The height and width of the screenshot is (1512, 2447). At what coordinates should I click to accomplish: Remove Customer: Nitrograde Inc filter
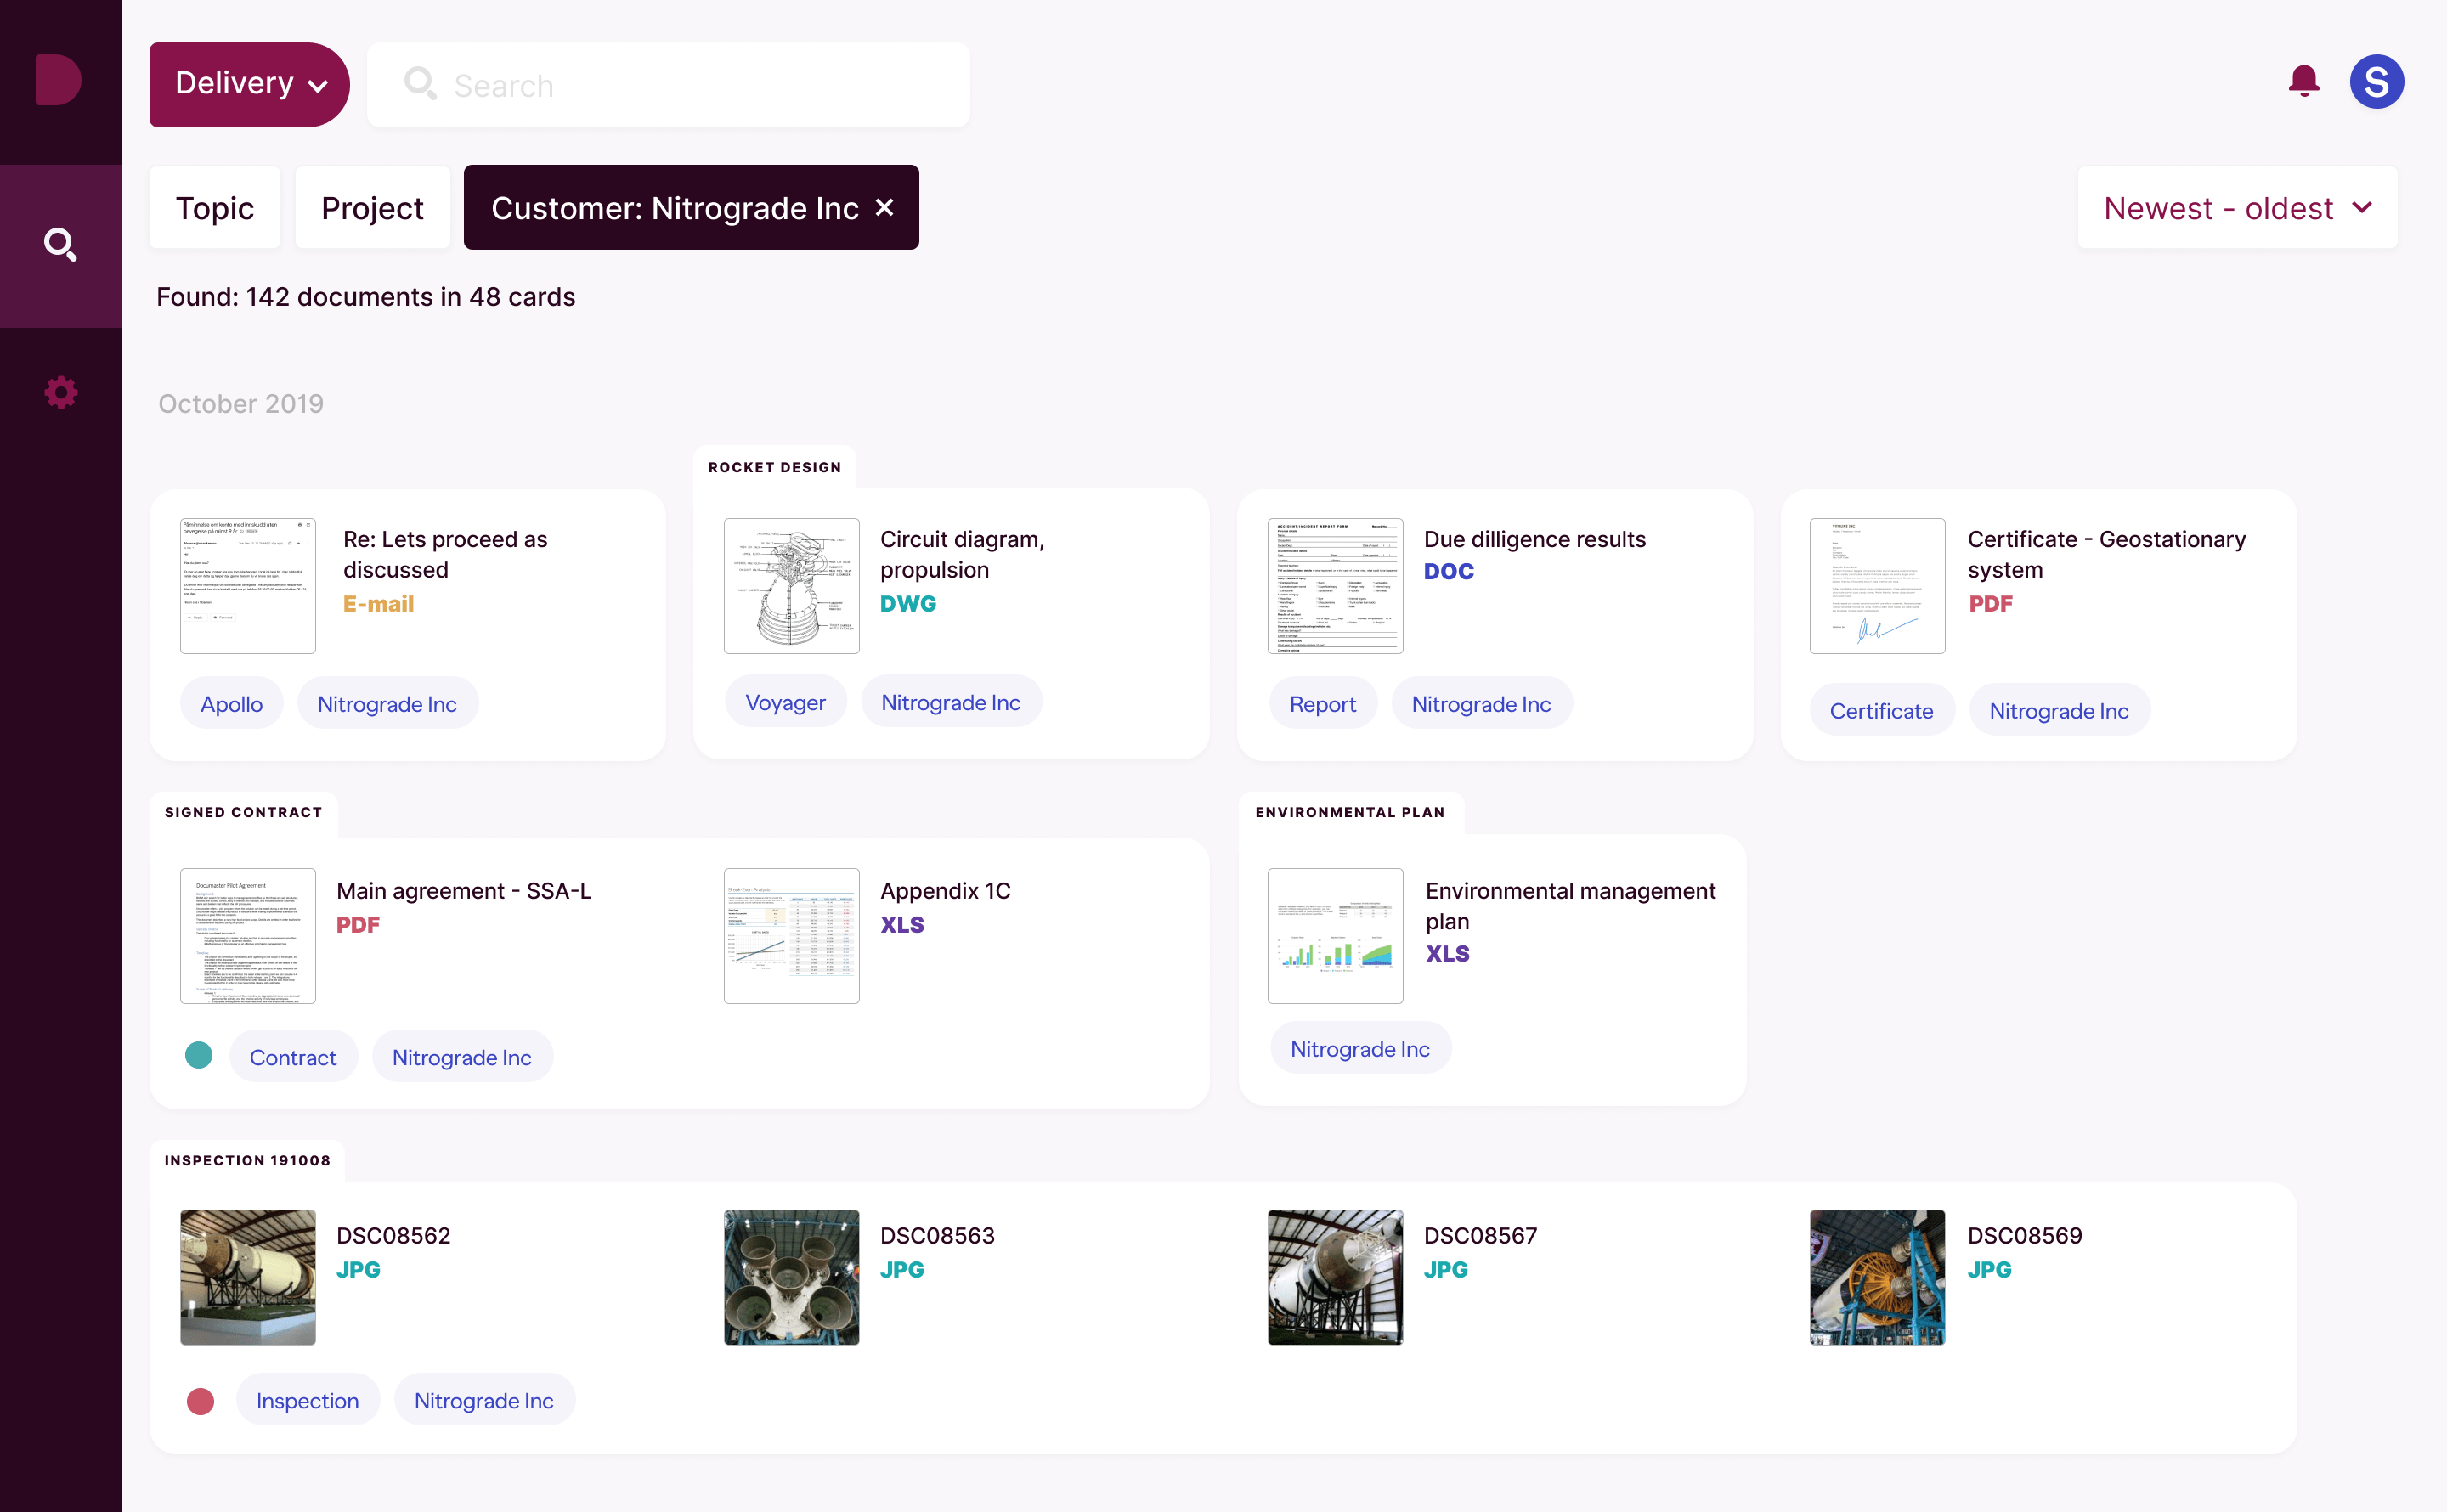(x=884, y=207)
